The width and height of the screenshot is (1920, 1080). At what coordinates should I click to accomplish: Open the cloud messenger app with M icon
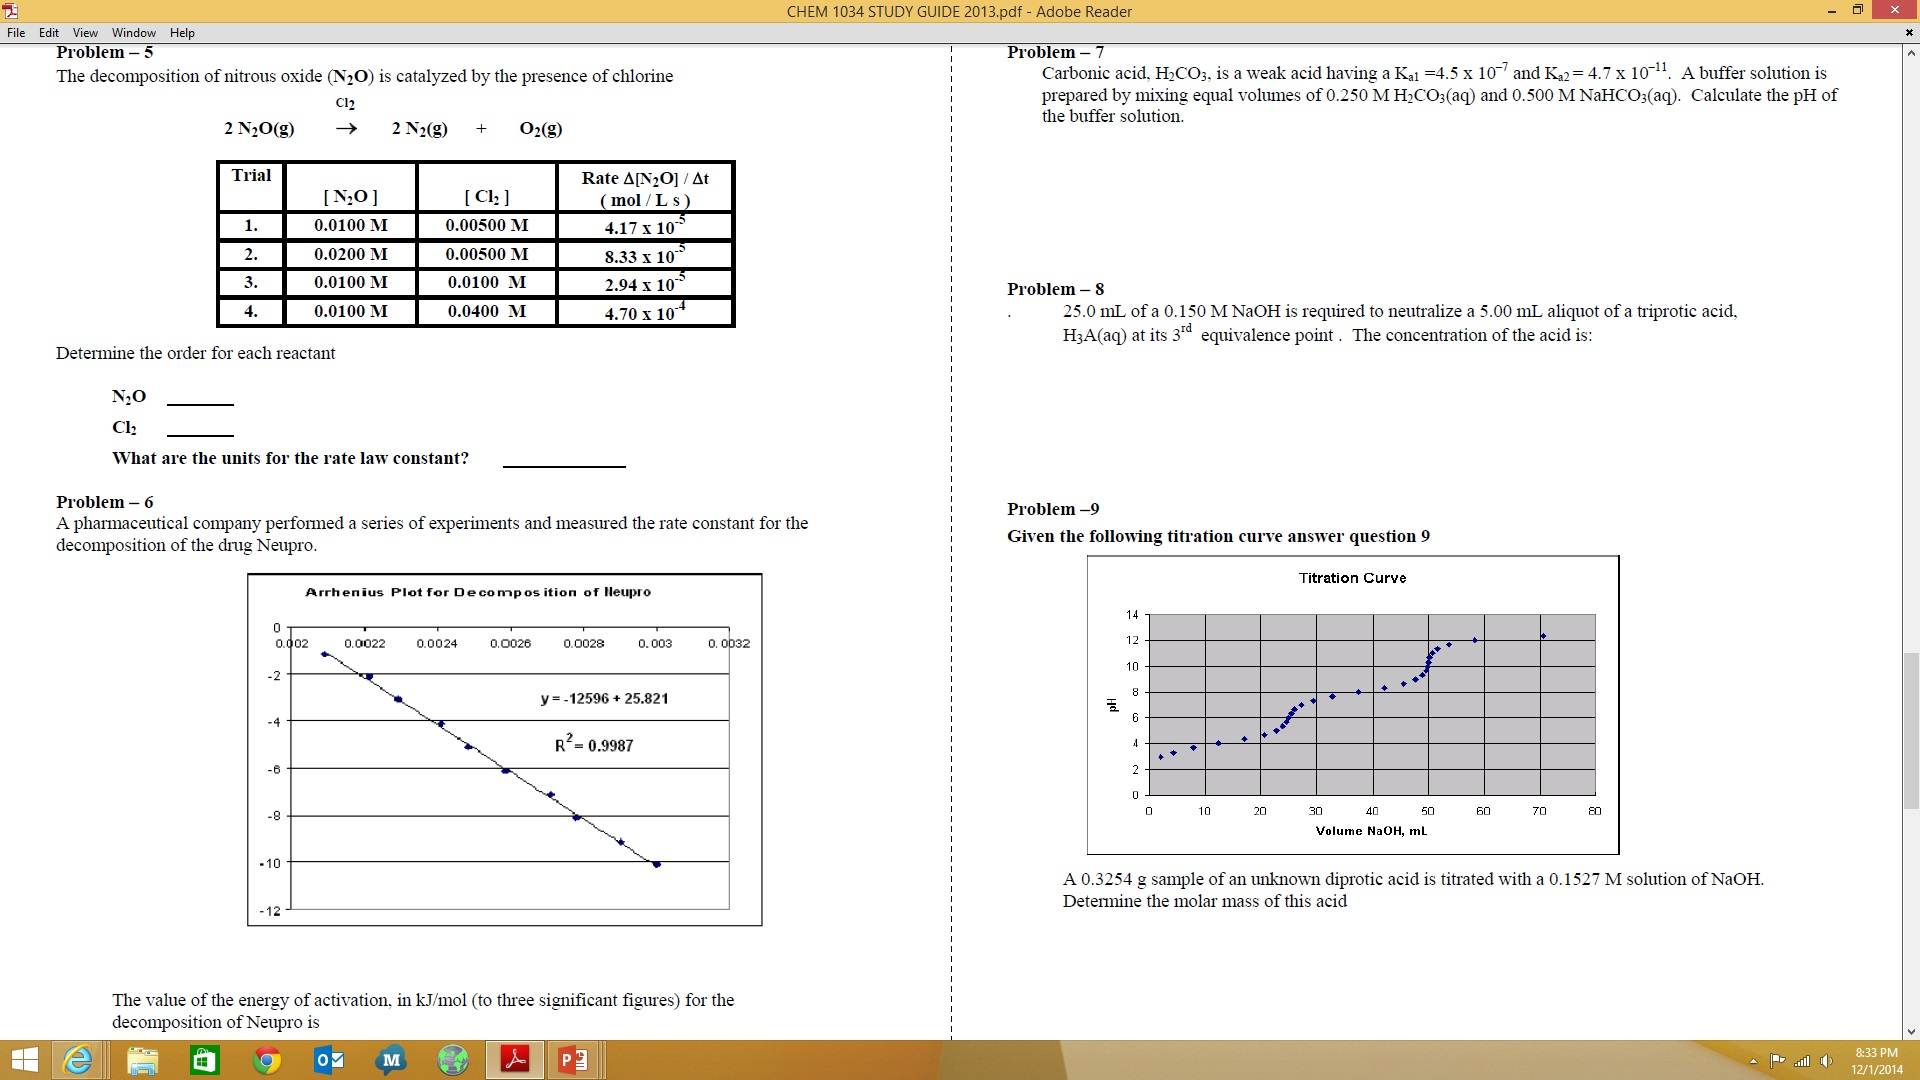point(390,1060)
